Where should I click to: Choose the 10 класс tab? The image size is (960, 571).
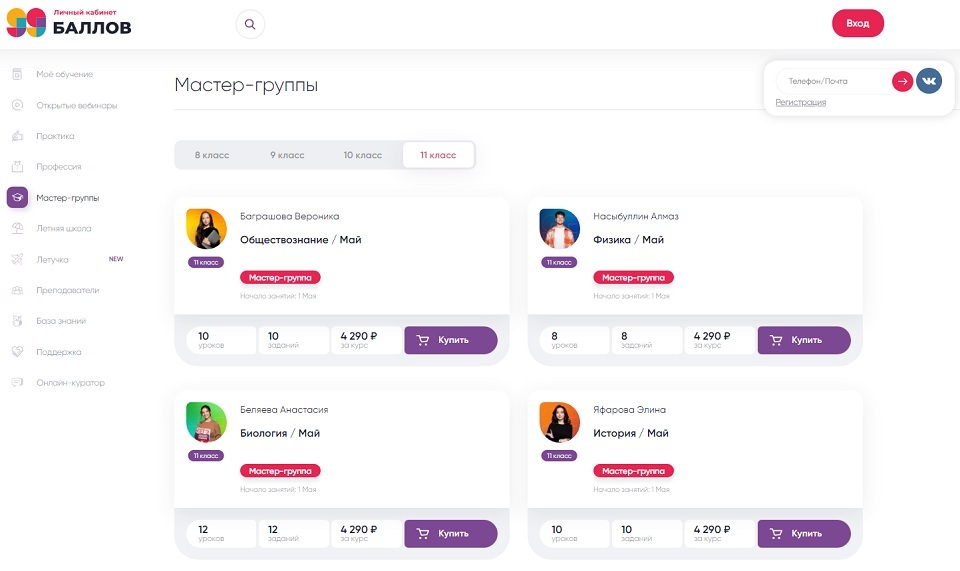point(363,155)
